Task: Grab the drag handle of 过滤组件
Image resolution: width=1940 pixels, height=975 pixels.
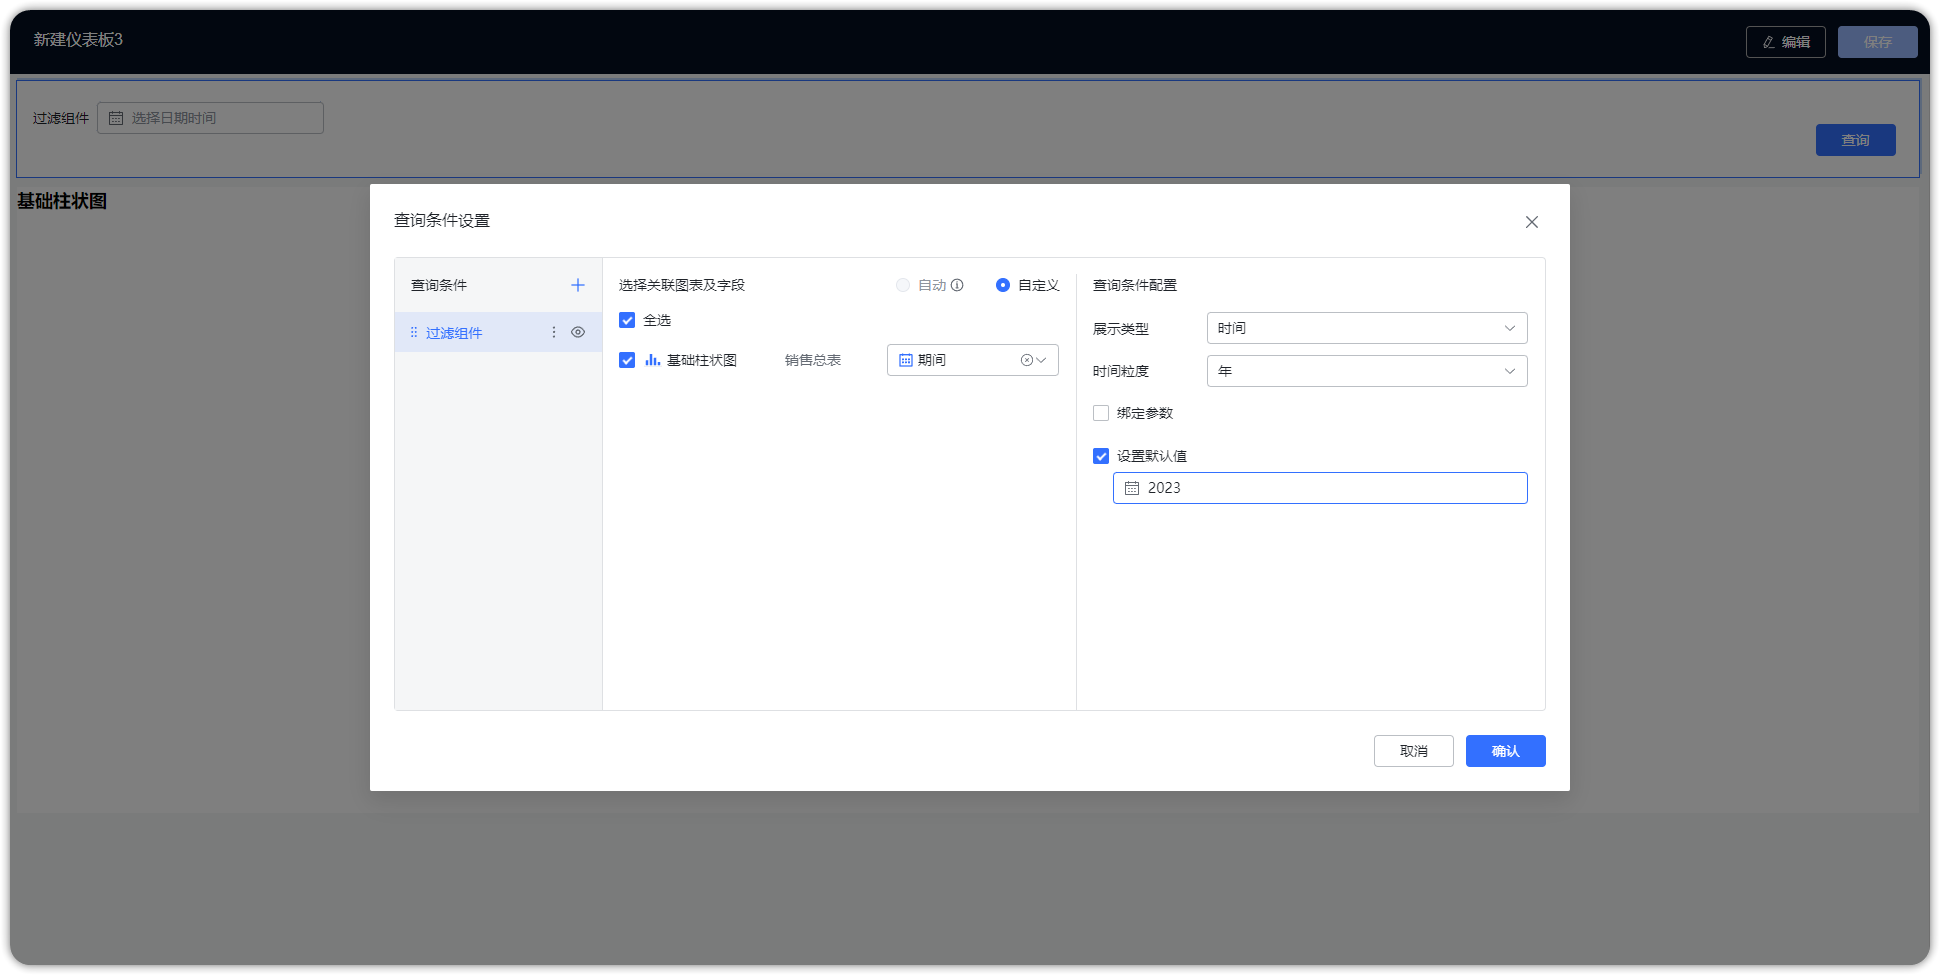Action: pos(414,332)
